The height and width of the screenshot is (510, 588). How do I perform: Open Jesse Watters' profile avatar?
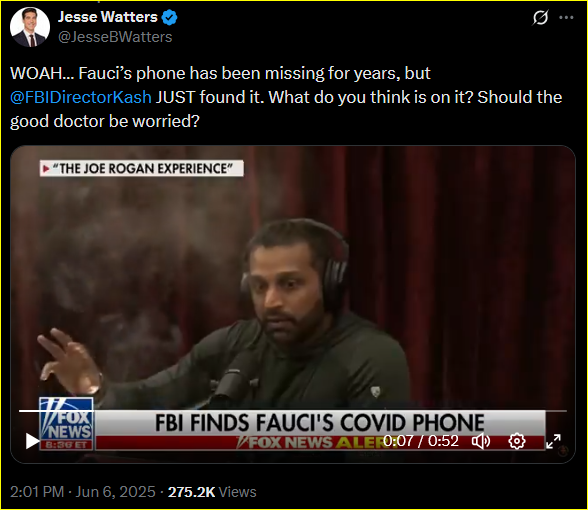[x=30, y=27]
